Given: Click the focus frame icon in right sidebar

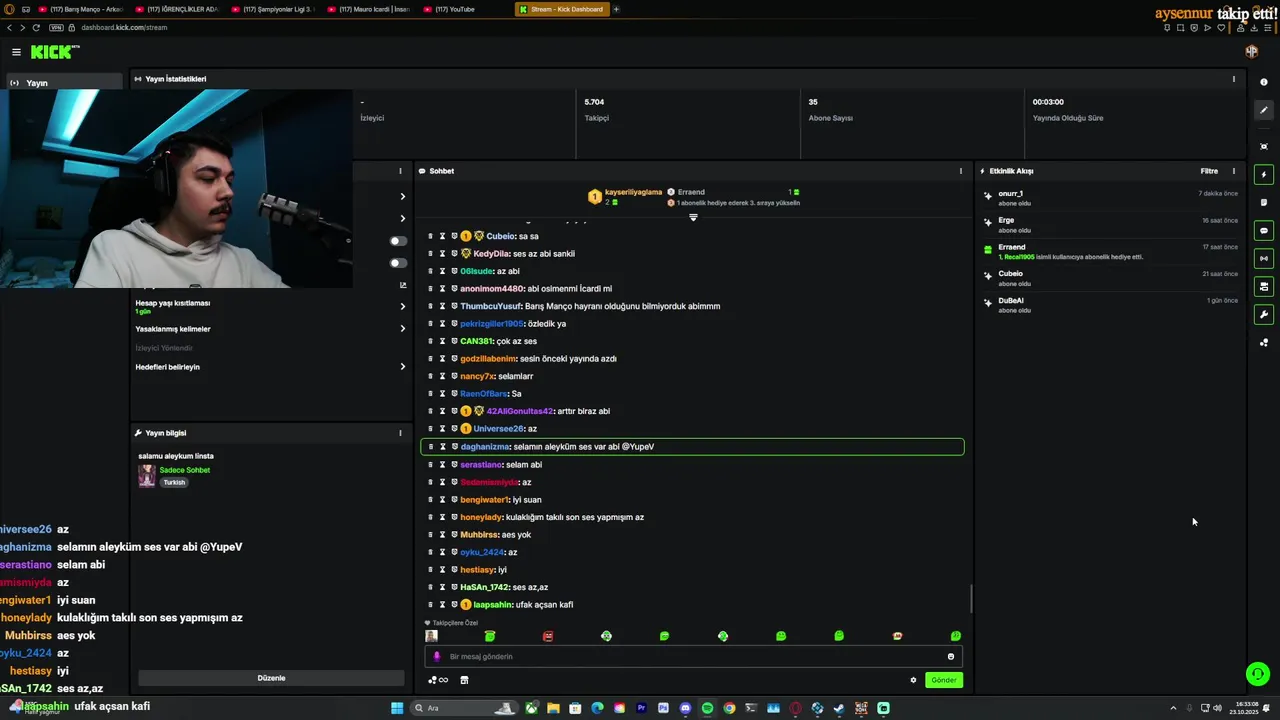Looking at the screenshot, I should click(1264, 146).
